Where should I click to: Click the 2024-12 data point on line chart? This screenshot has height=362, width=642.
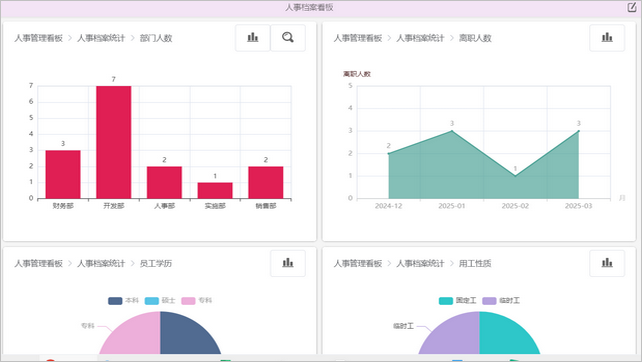click(389, 154)
